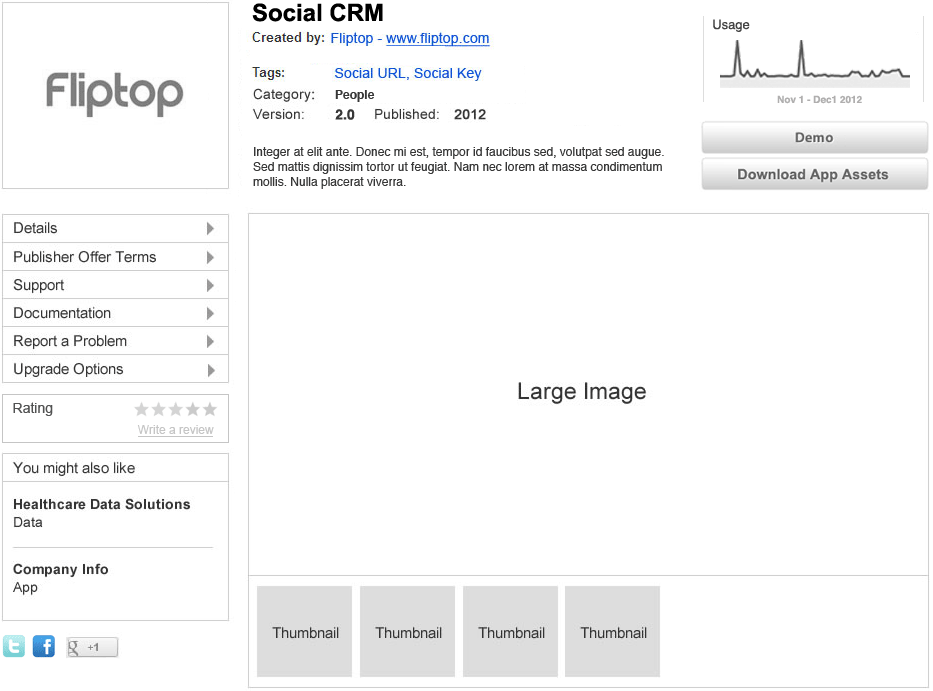Click the Fliptop creator link
This screenshot has width=933, height=691.
352,38
